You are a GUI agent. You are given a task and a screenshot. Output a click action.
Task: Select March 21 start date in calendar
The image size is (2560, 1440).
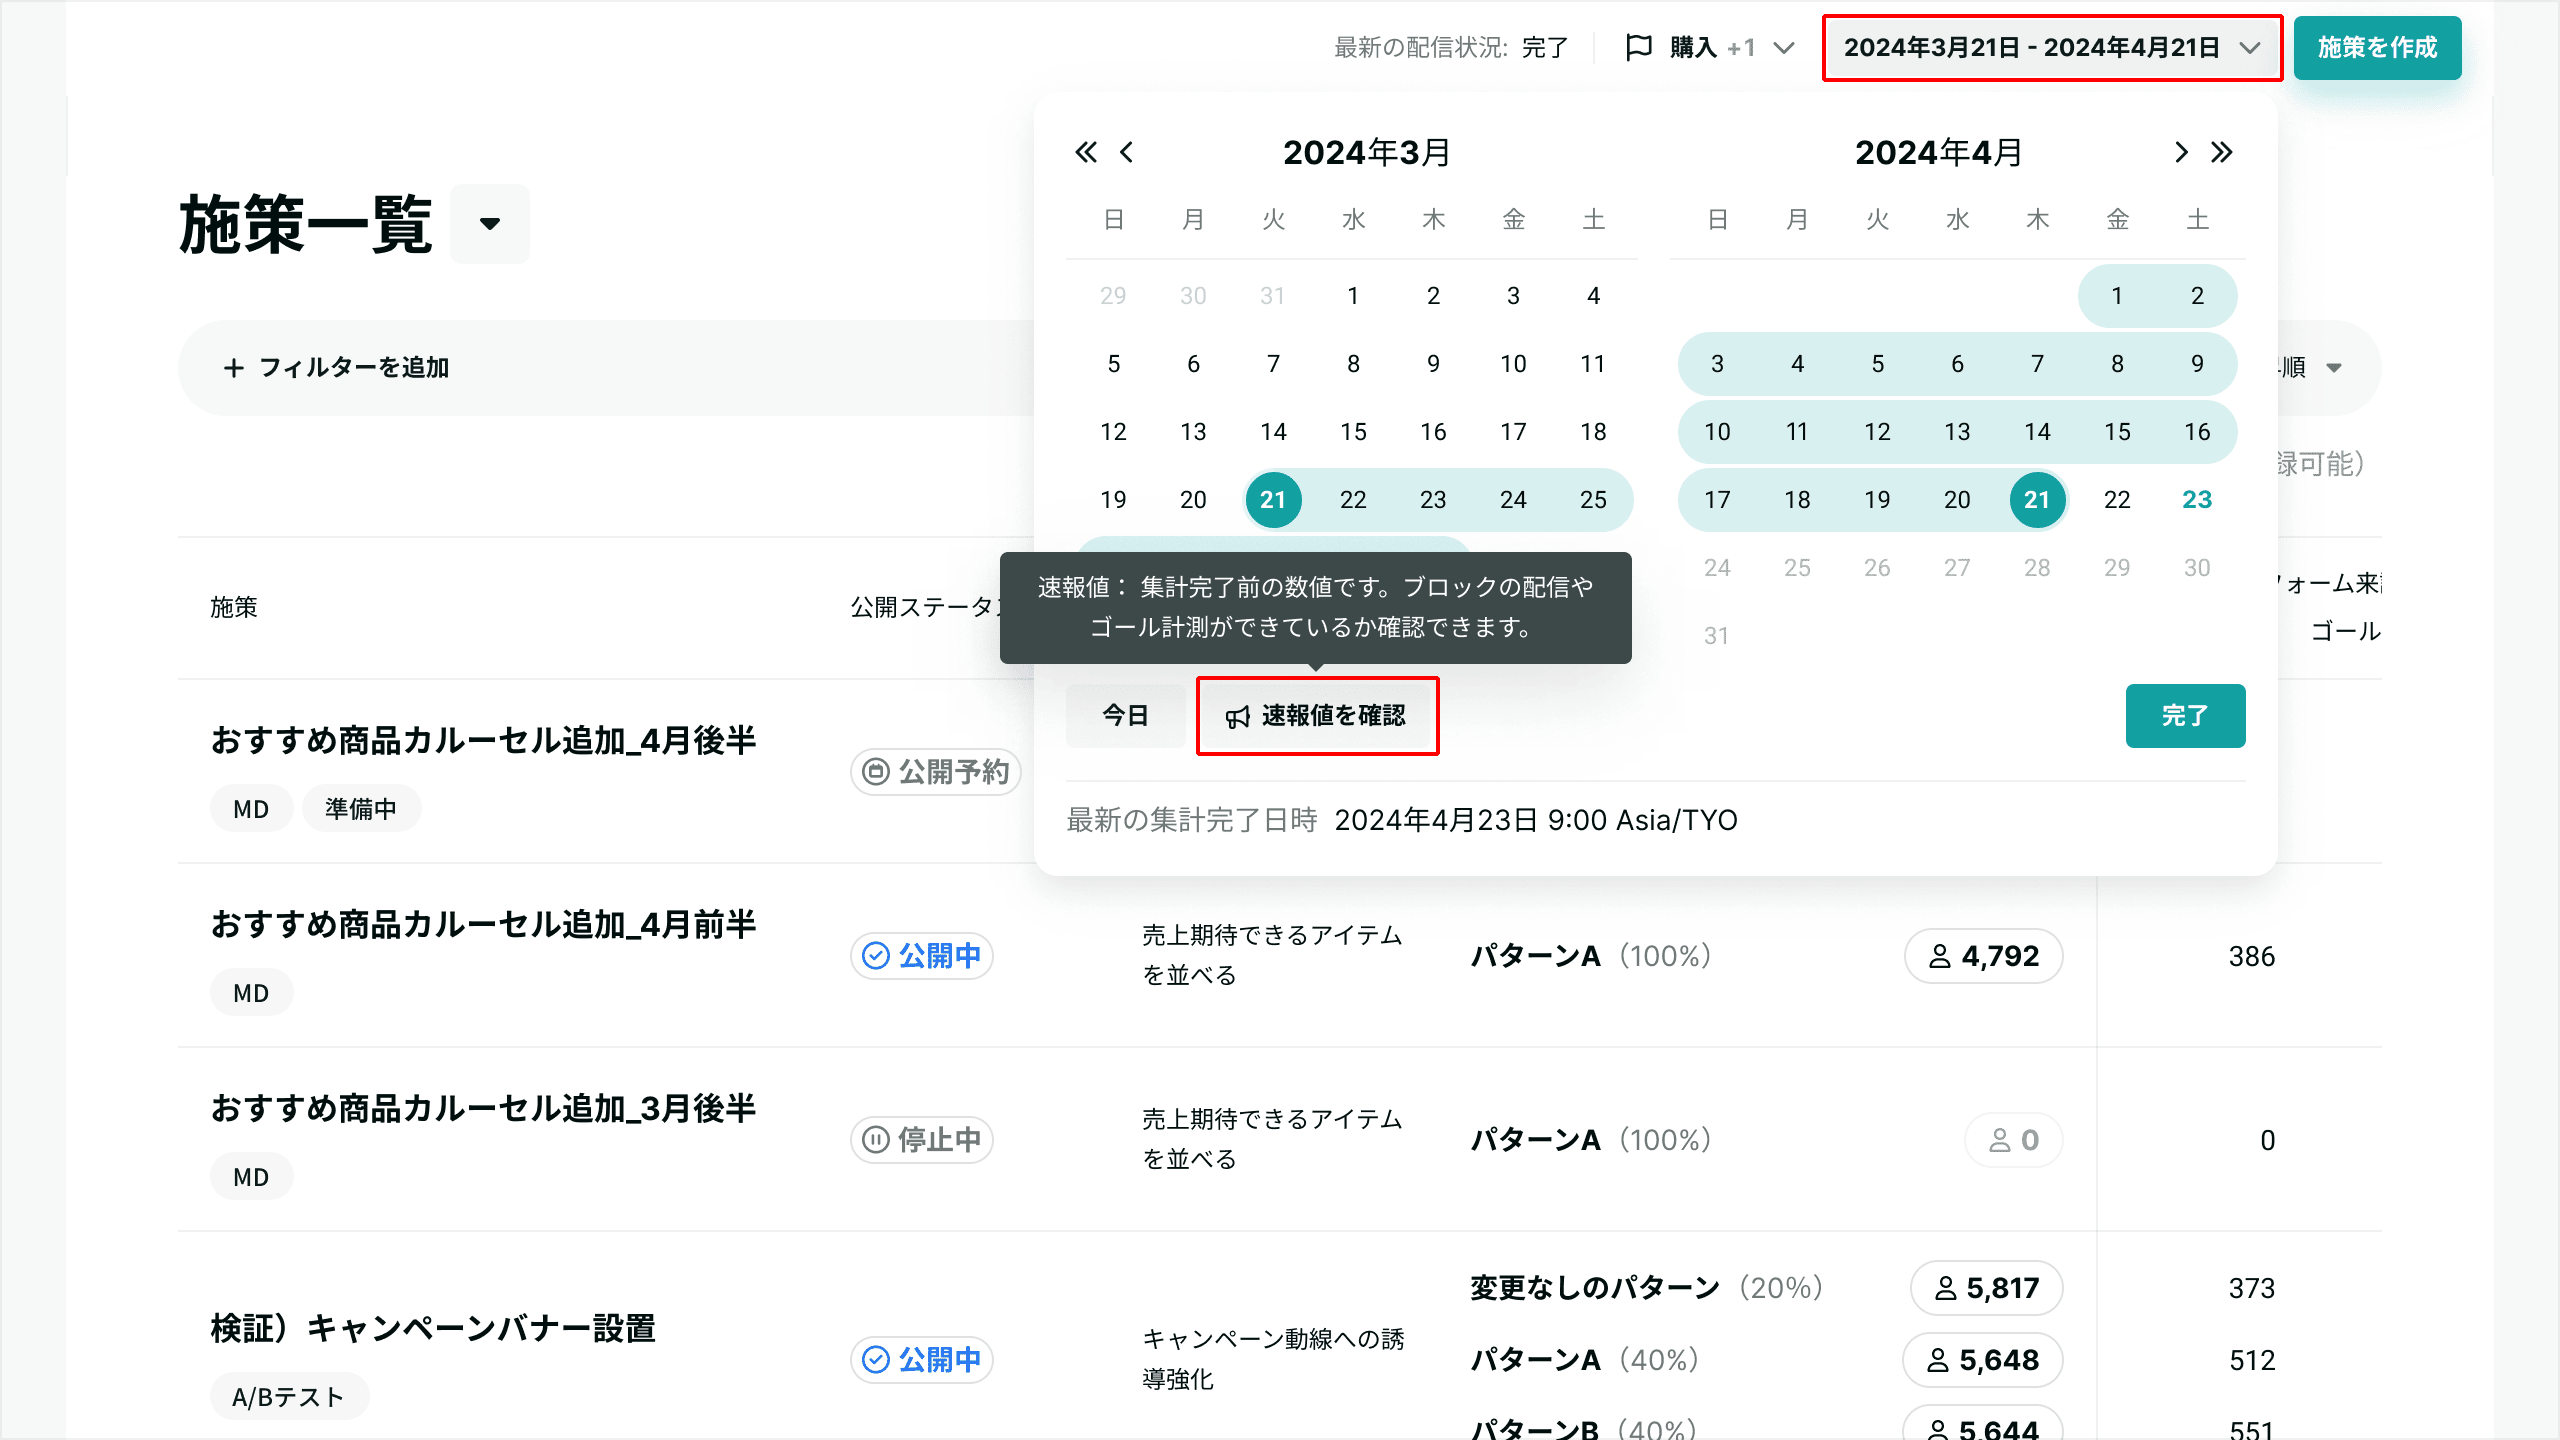point(1273,500)
